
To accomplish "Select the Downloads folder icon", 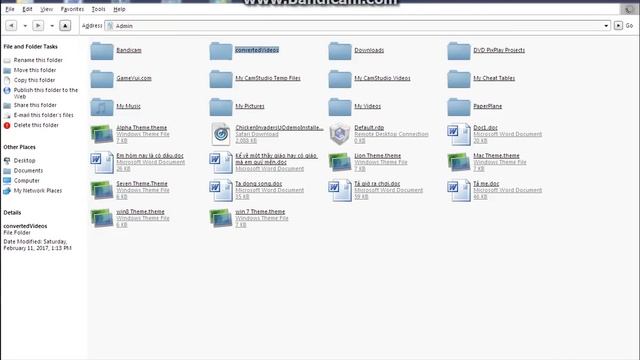I will coord(340,51).
